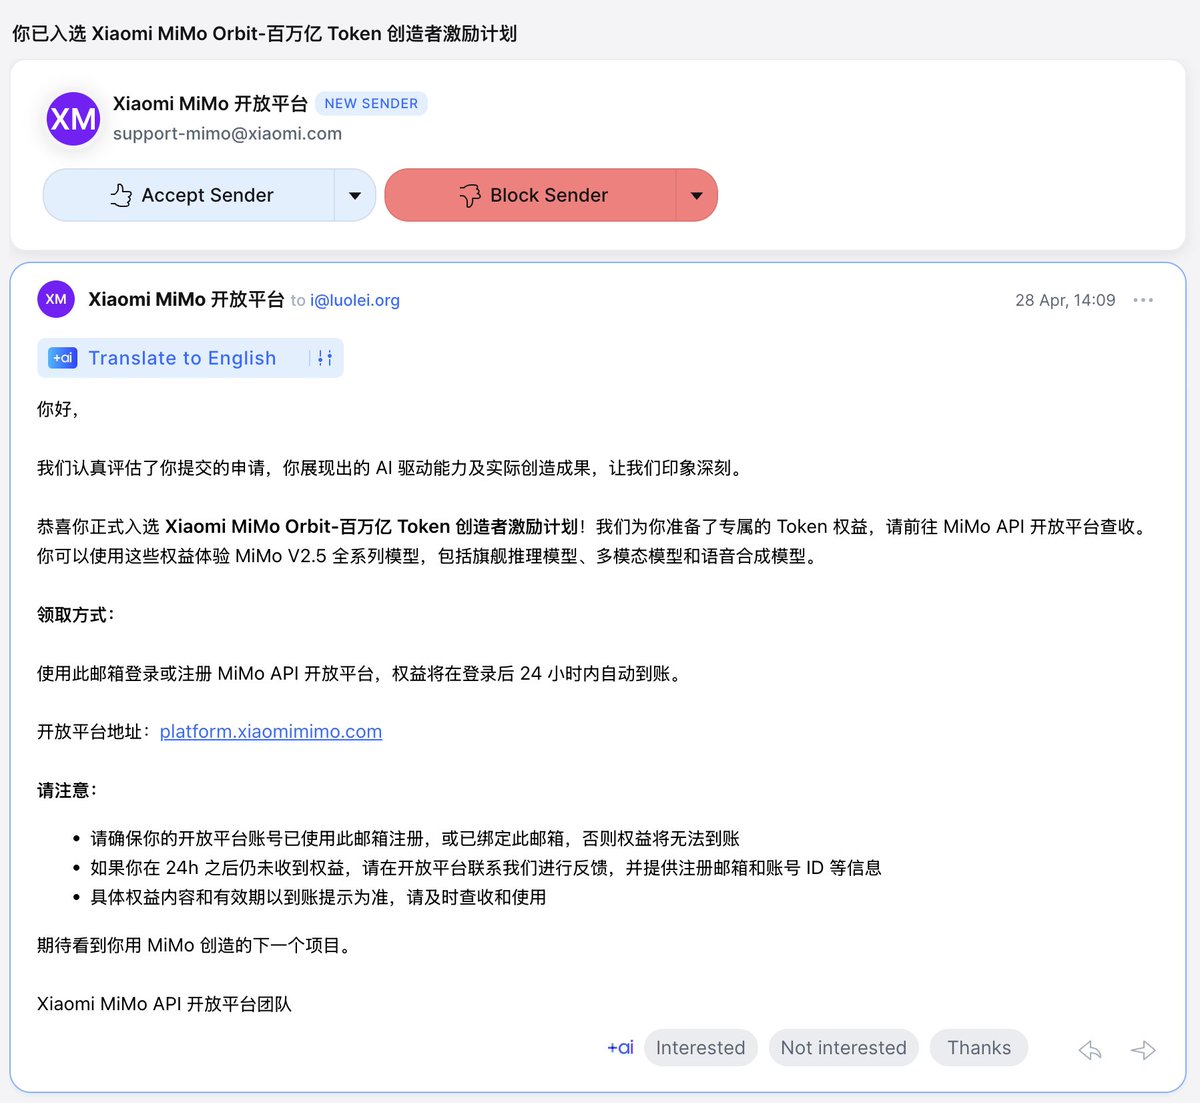This screenshot has width=1200, height=1103.
Task: Click sender name Xiaomi MiMo 开放平台 in top card
Action: click(210, 103)
